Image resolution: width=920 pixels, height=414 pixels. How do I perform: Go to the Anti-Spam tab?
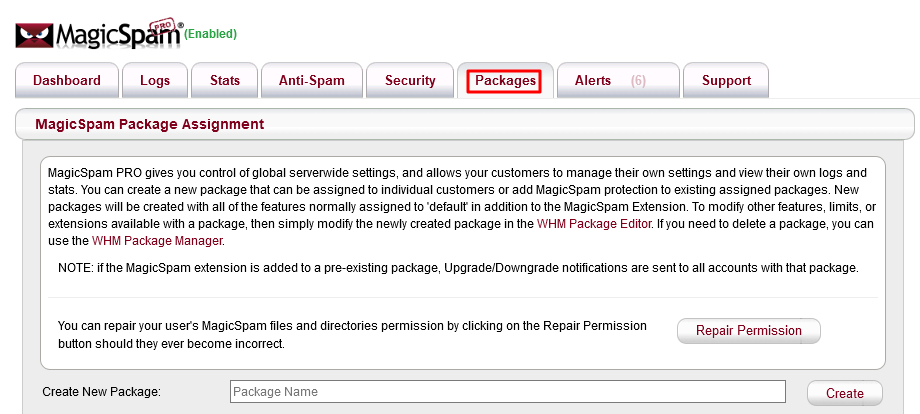point(311,80)
